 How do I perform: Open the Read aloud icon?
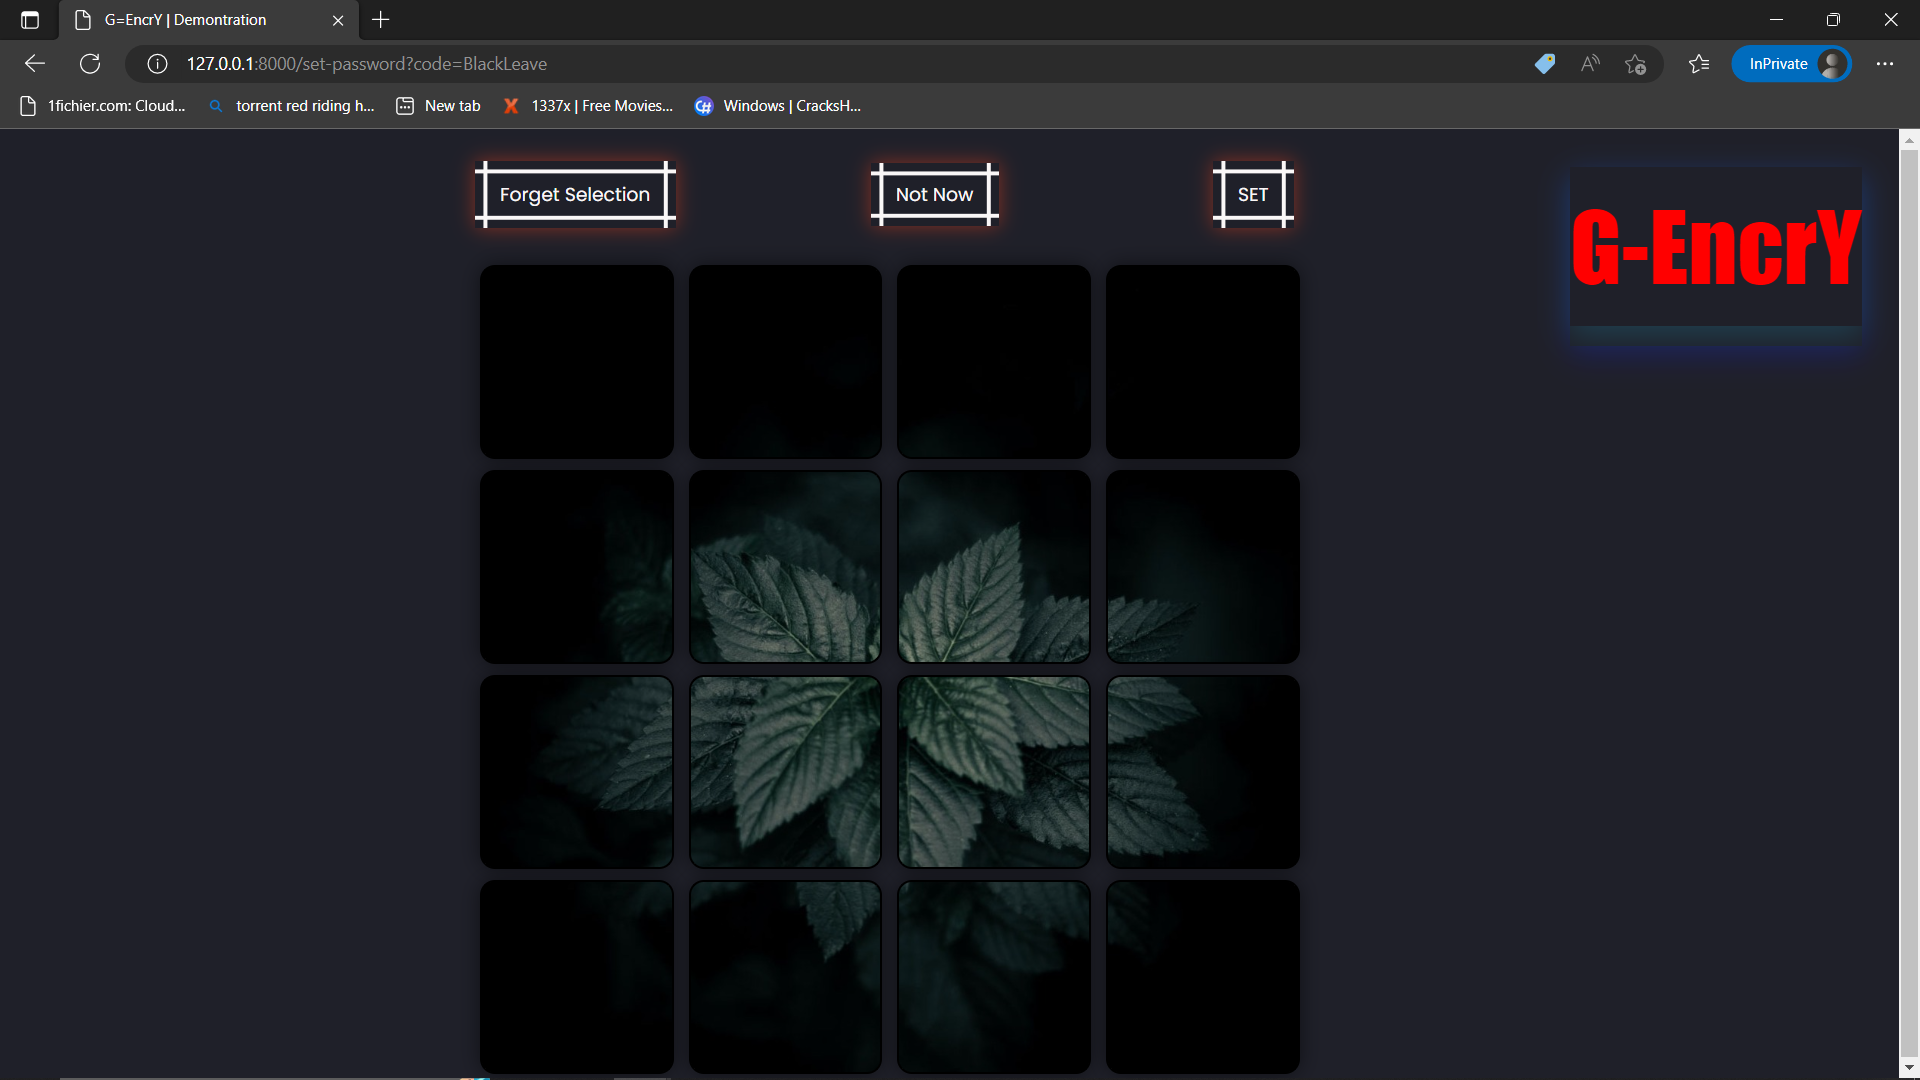tap(1590, 64)
